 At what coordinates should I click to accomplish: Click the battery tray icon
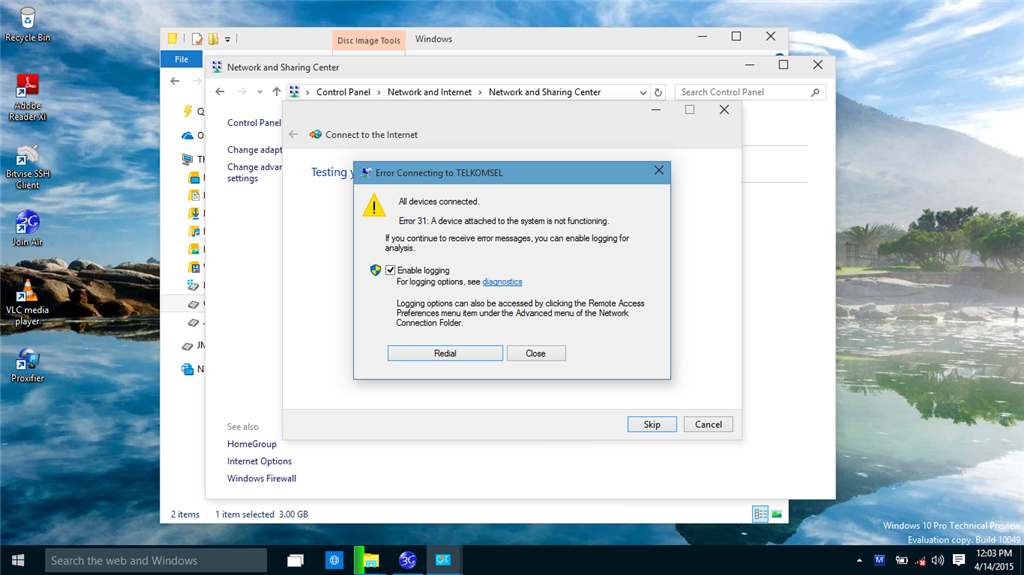(x=901, y=560)
